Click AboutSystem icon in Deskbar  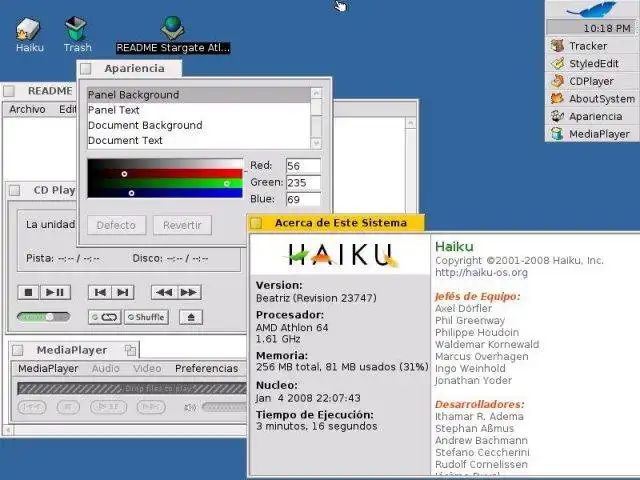pos(558,98)
